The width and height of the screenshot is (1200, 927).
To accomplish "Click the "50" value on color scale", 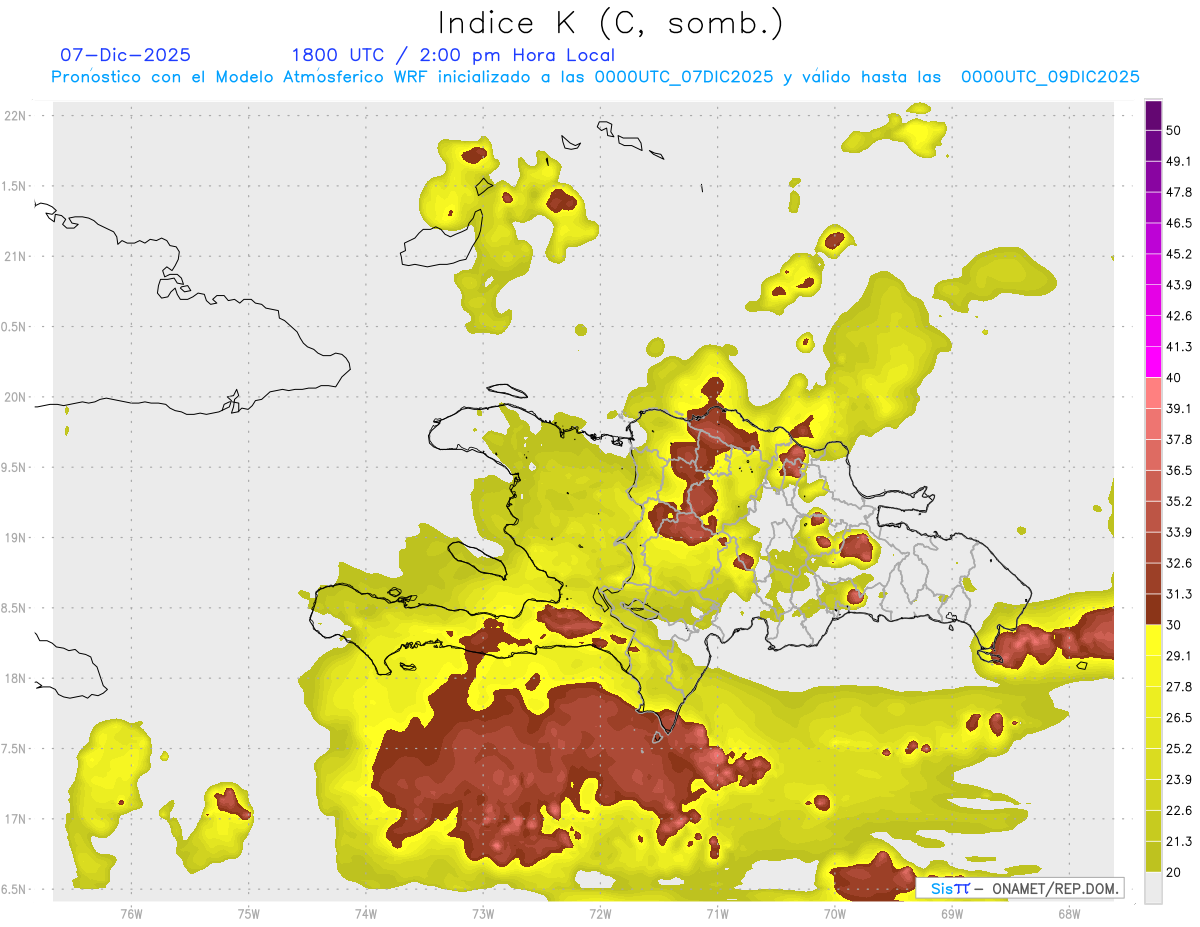I will point(1174,130).
